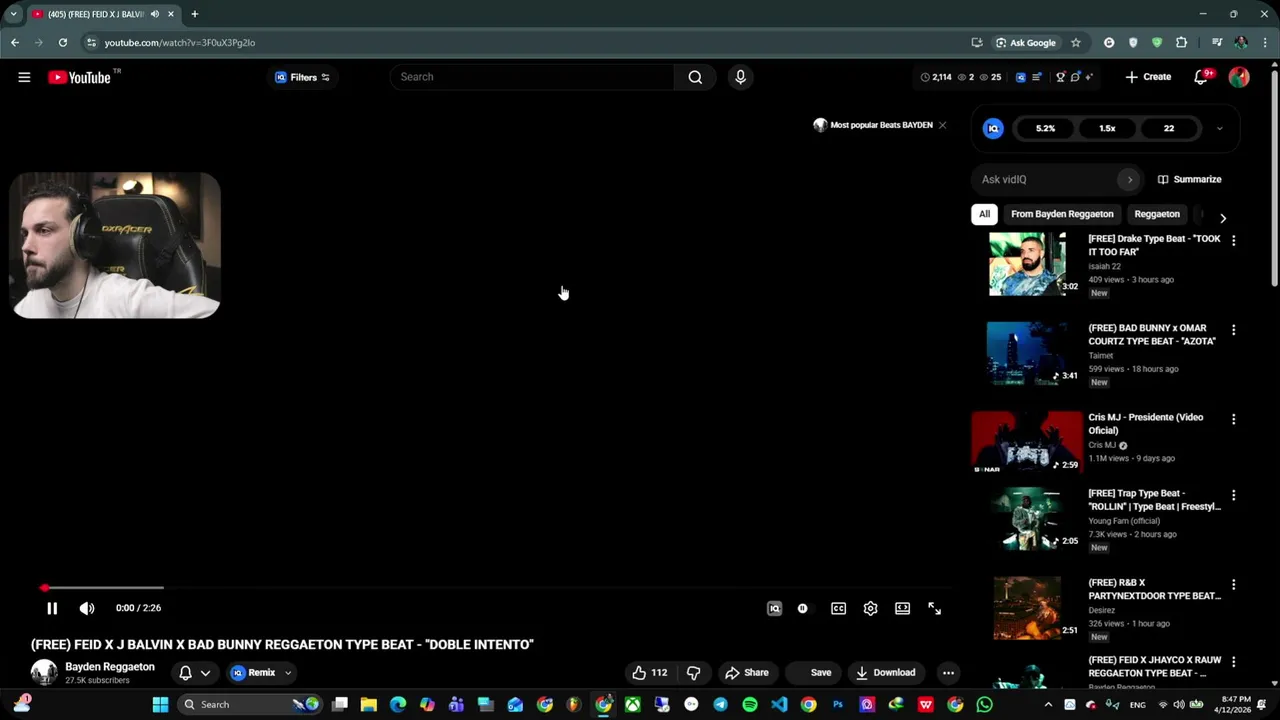1280x720 pixels.
Task: Open player settings gear
Action: coord(870,608)
